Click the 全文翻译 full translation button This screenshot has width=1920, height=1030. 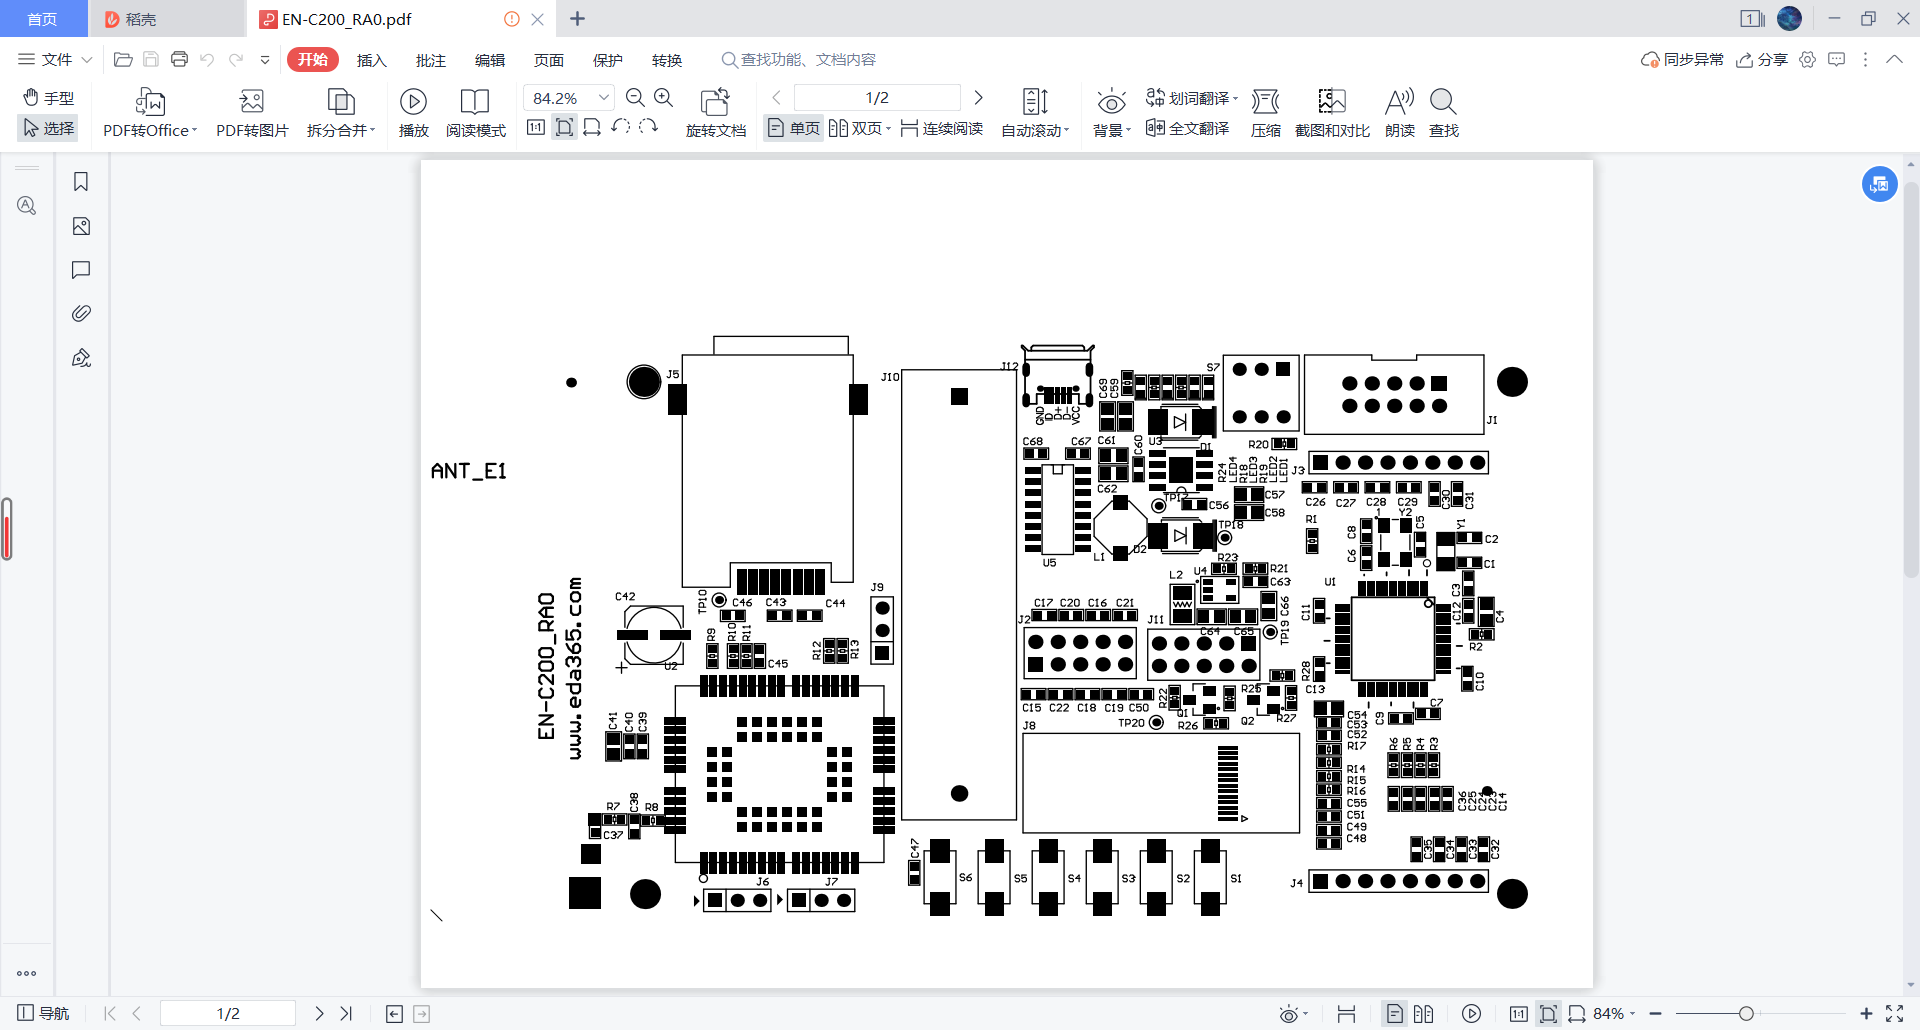(1187, 128)
